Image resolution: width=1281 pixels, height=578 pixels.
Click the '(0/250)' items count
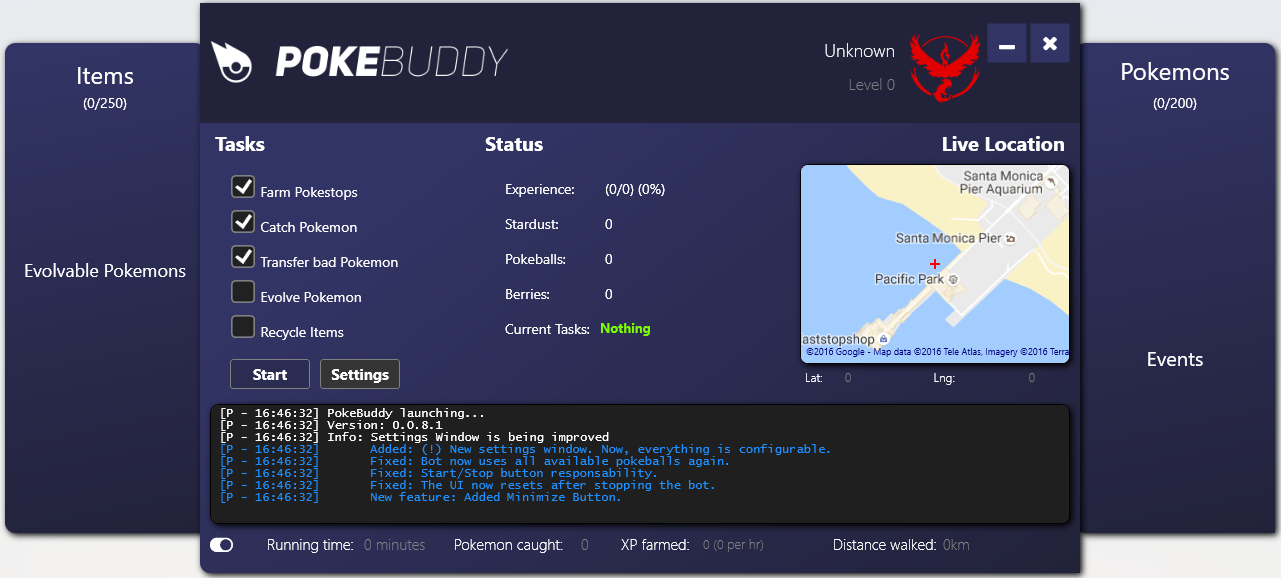pos(105,103)
